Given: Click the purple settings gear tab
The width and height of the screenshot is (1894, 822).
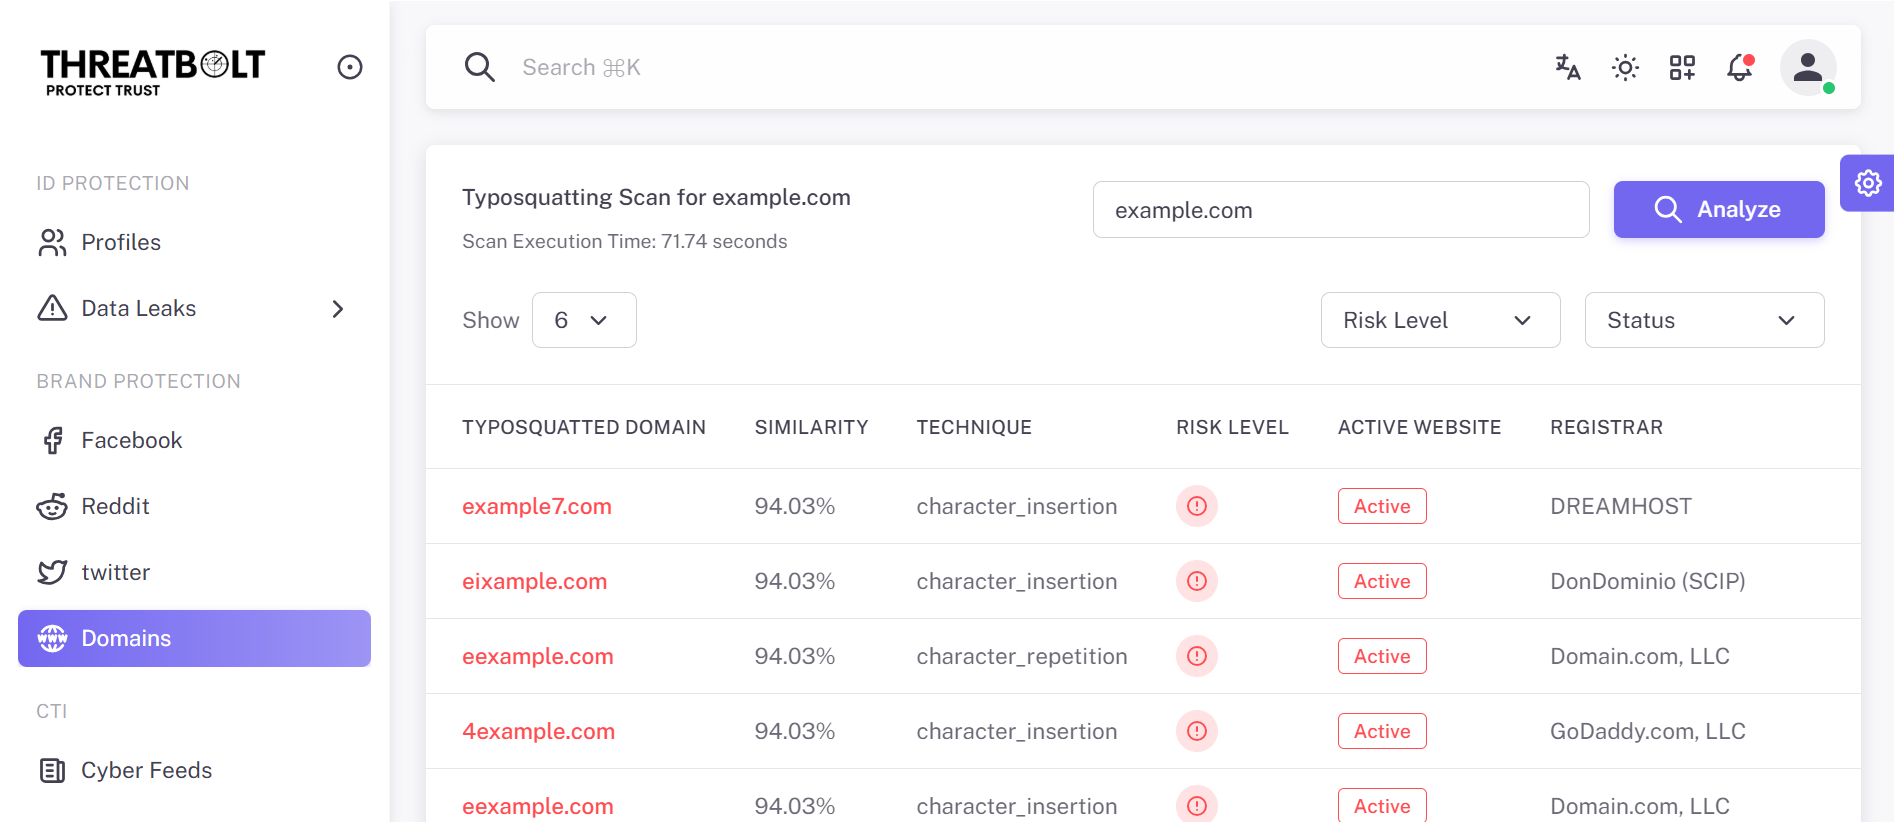Looking at the screenshot, I should tap(1867, 183).
